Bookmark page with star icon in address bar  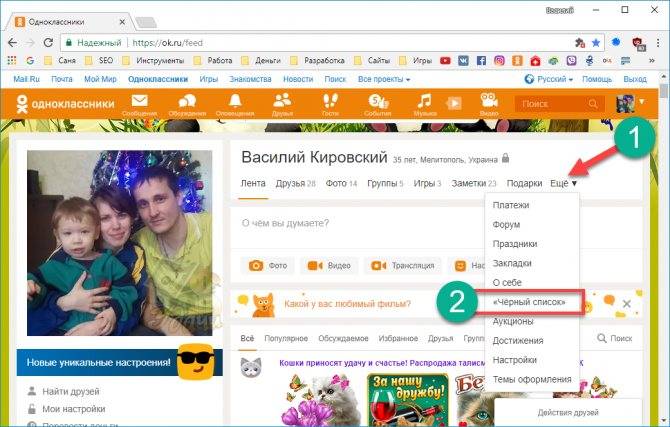[x=597, y=44]
